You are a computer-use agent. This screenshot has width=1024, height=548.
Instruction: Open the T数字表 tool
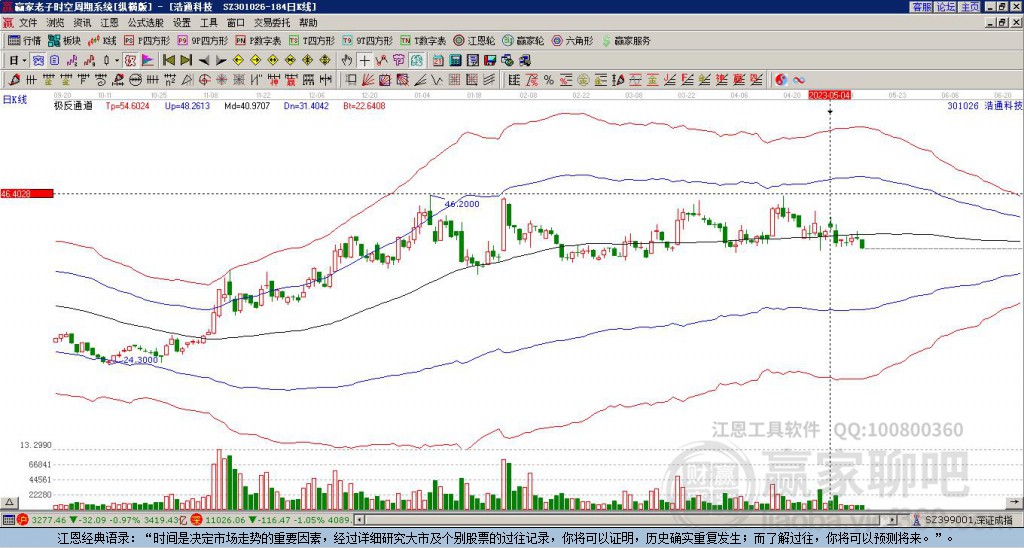[423, 40]
